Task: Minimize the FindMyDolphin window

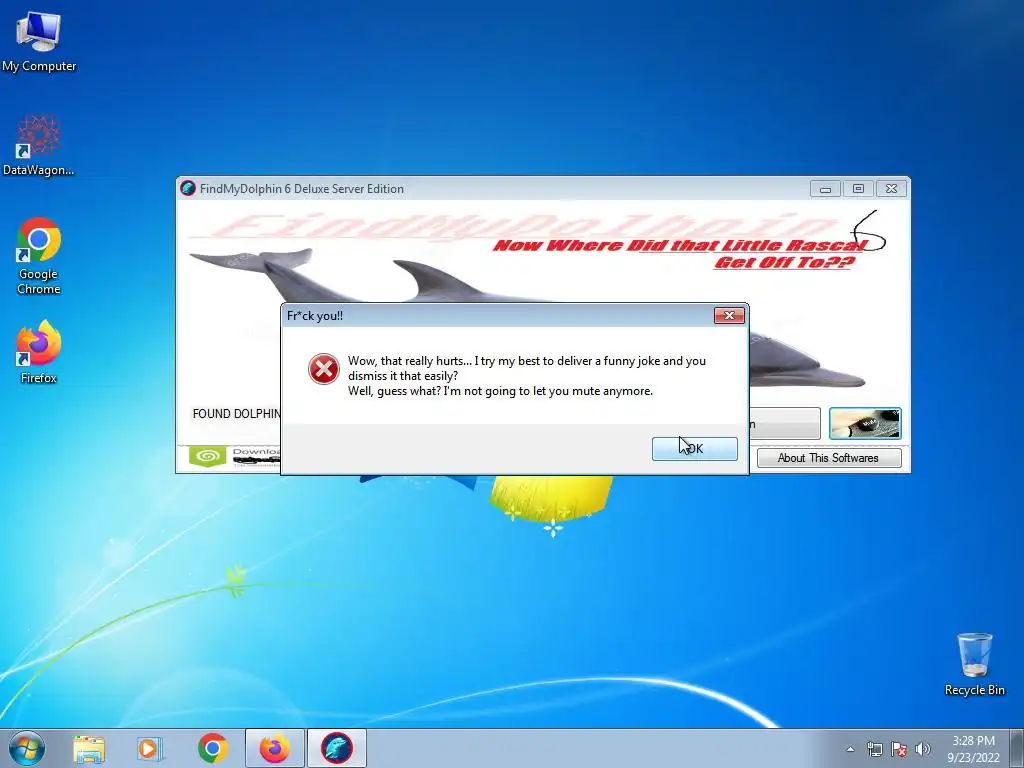Action: point(825,189)
